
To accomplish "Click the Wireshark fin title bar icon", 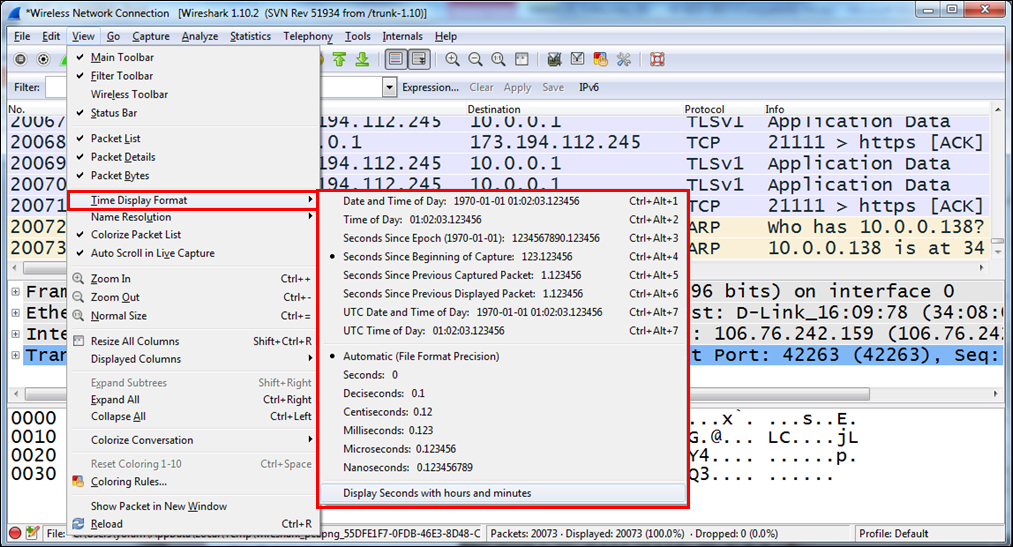I will pos(14,13).
